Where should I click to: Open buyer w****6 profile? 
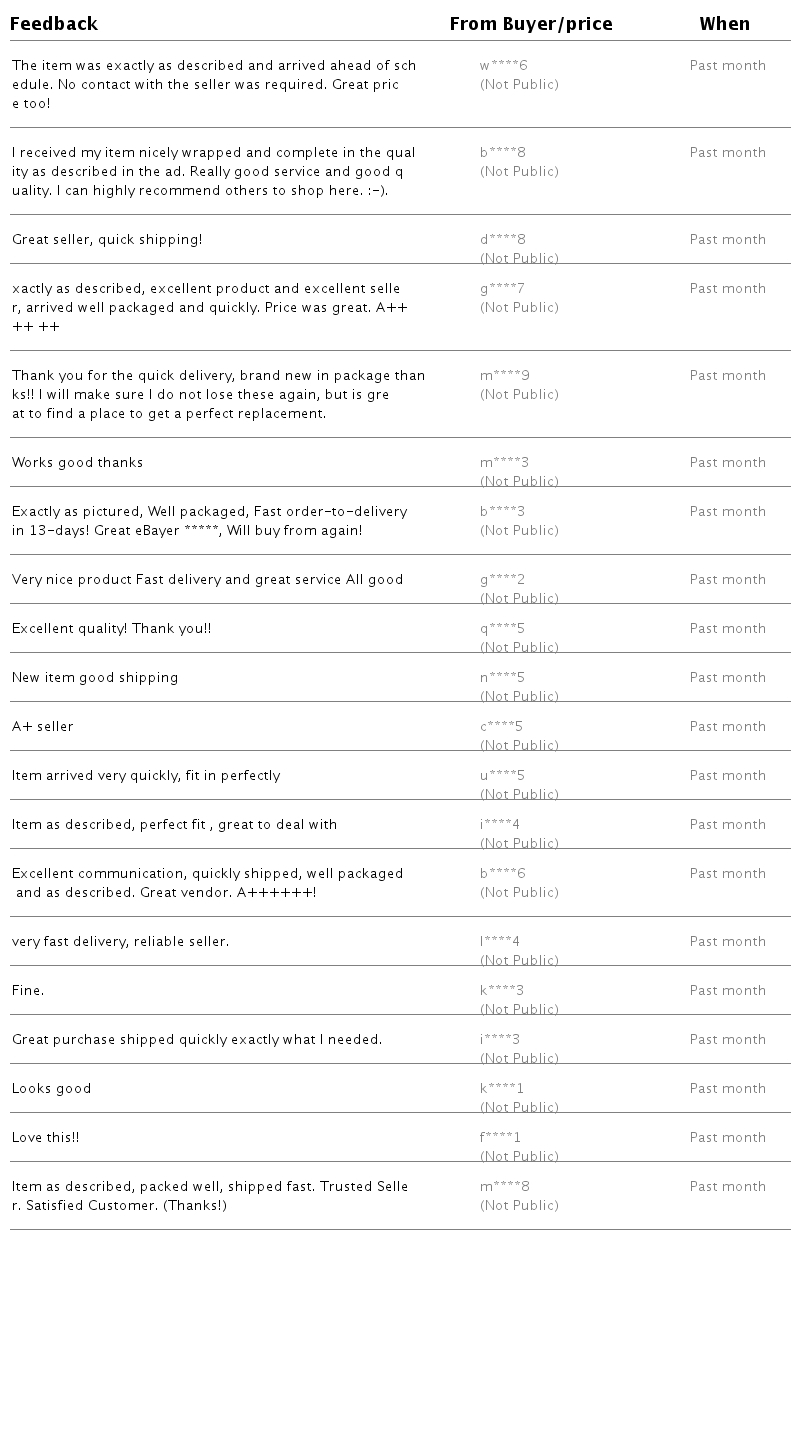(x=503, y=66)
